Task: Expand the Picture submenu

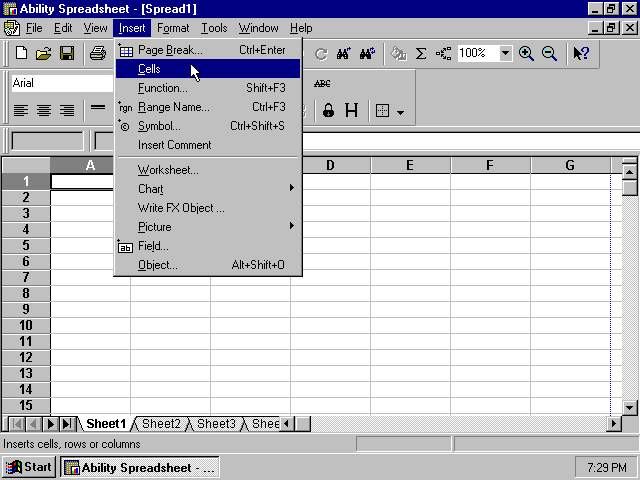Action: click(209, 227)
